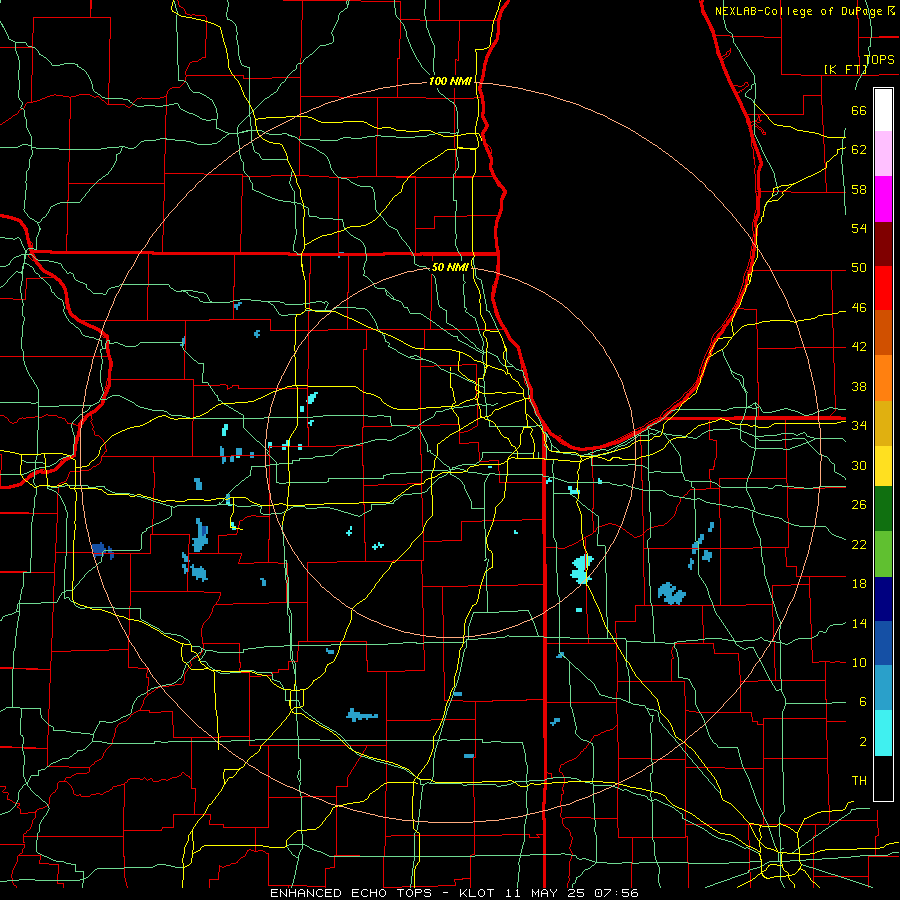Select the light green legend swatch
Viewport: 900px width, 900px height.
[883, 554]
